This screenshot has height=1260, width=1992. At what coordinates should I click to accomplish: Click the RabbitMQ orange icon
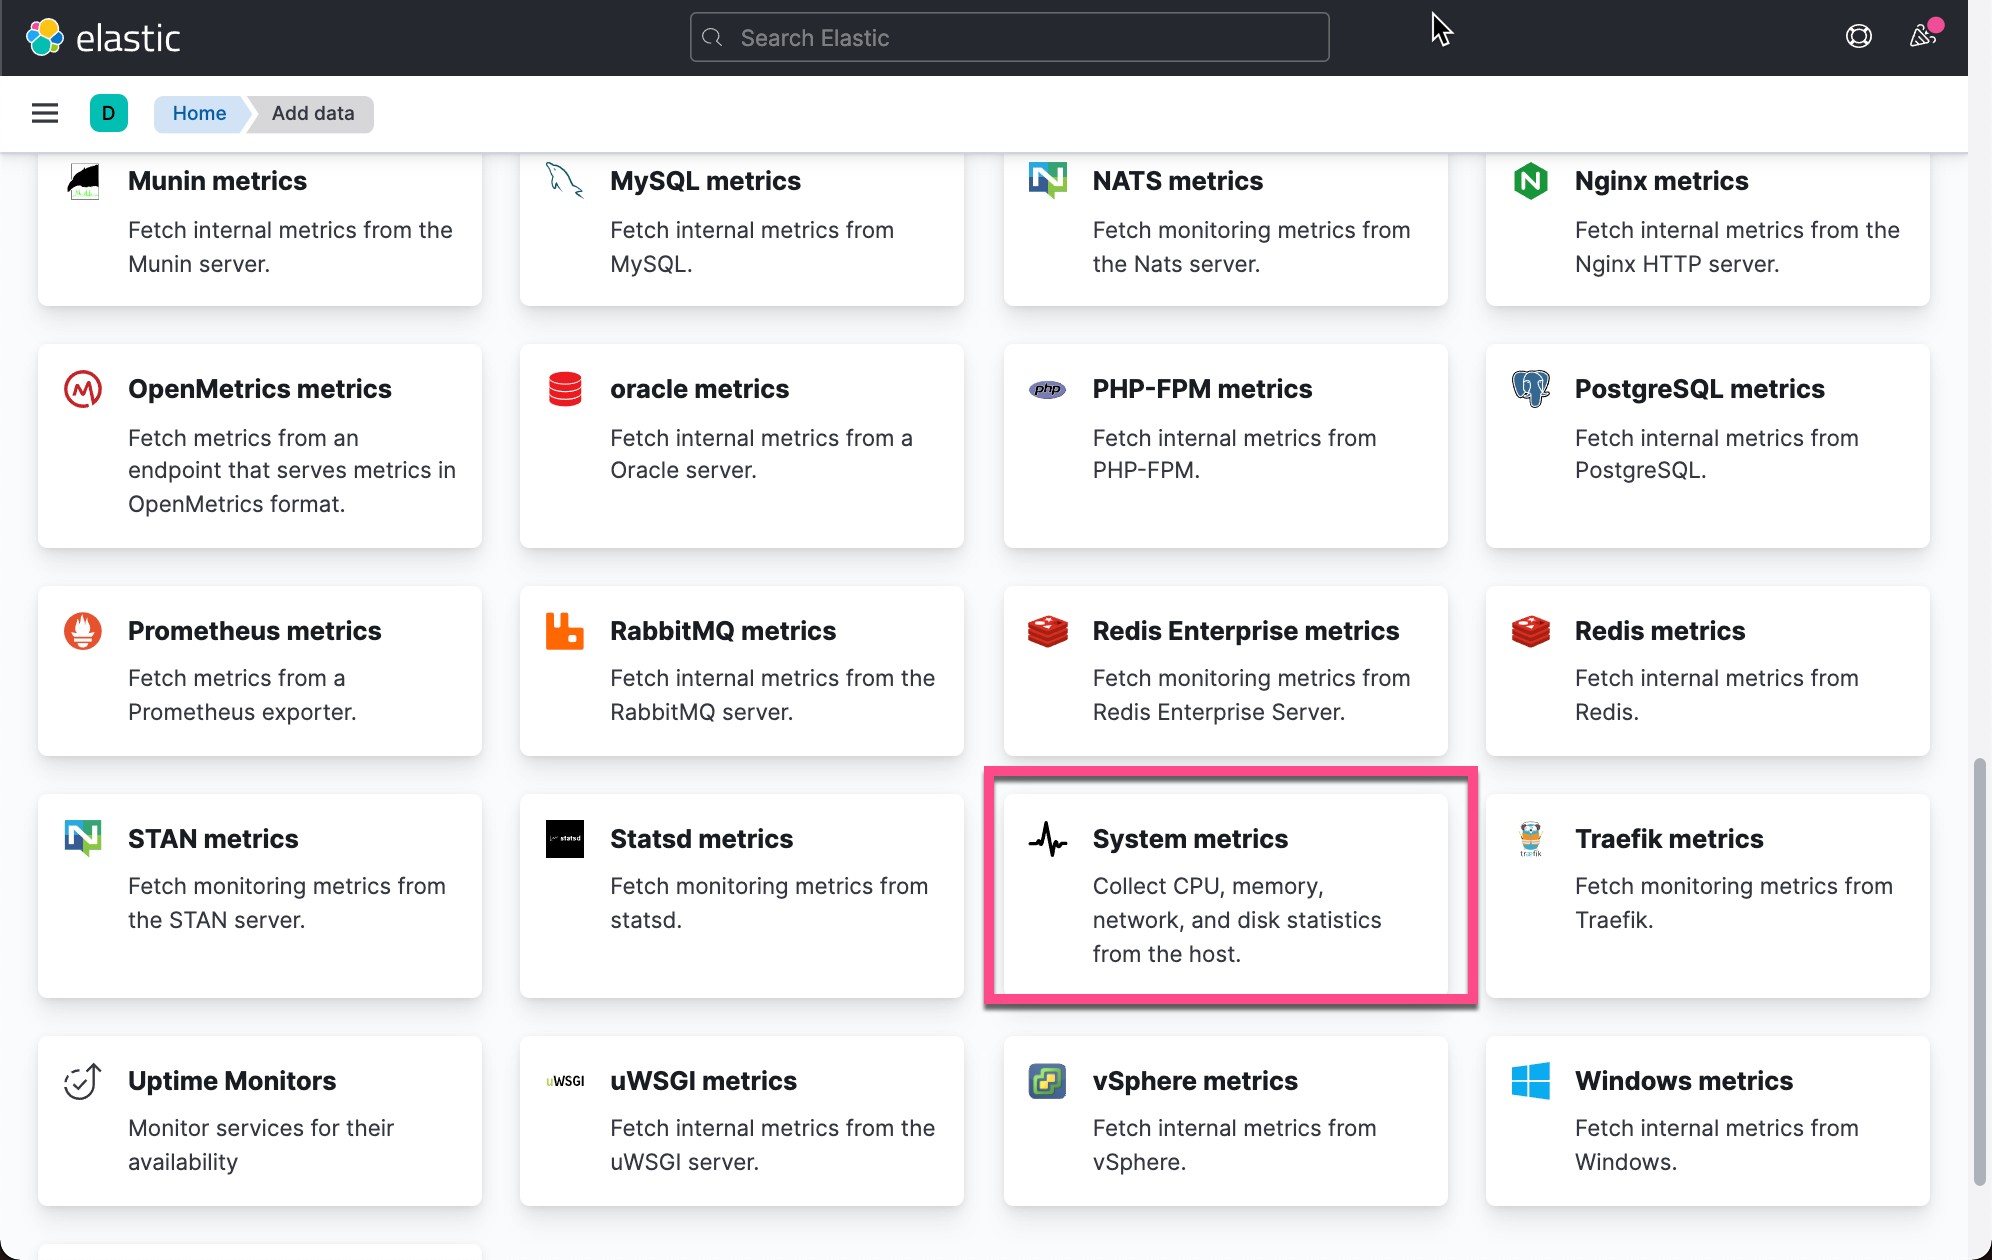pos(564,630)
